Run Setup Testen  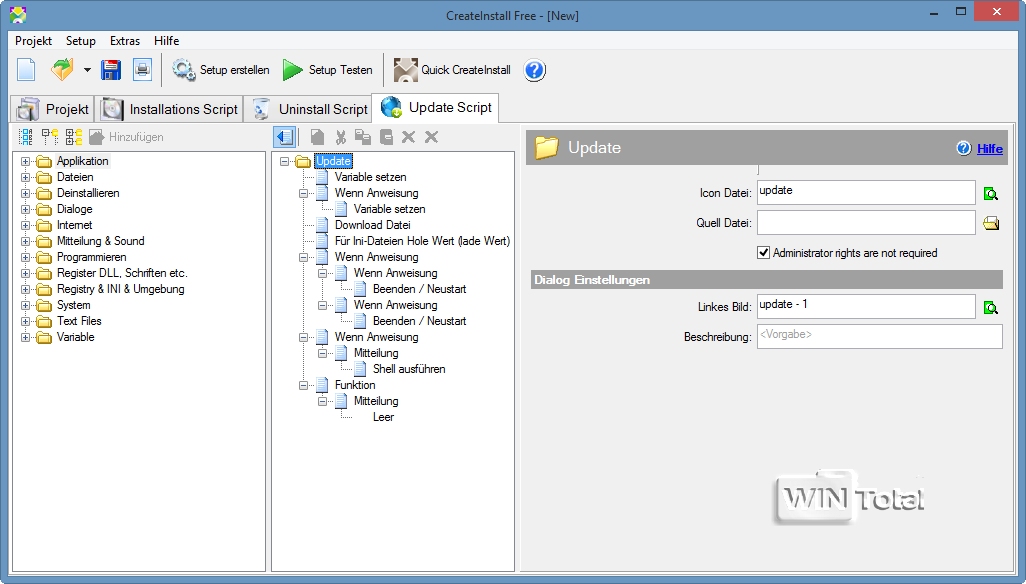click(328, 70)
